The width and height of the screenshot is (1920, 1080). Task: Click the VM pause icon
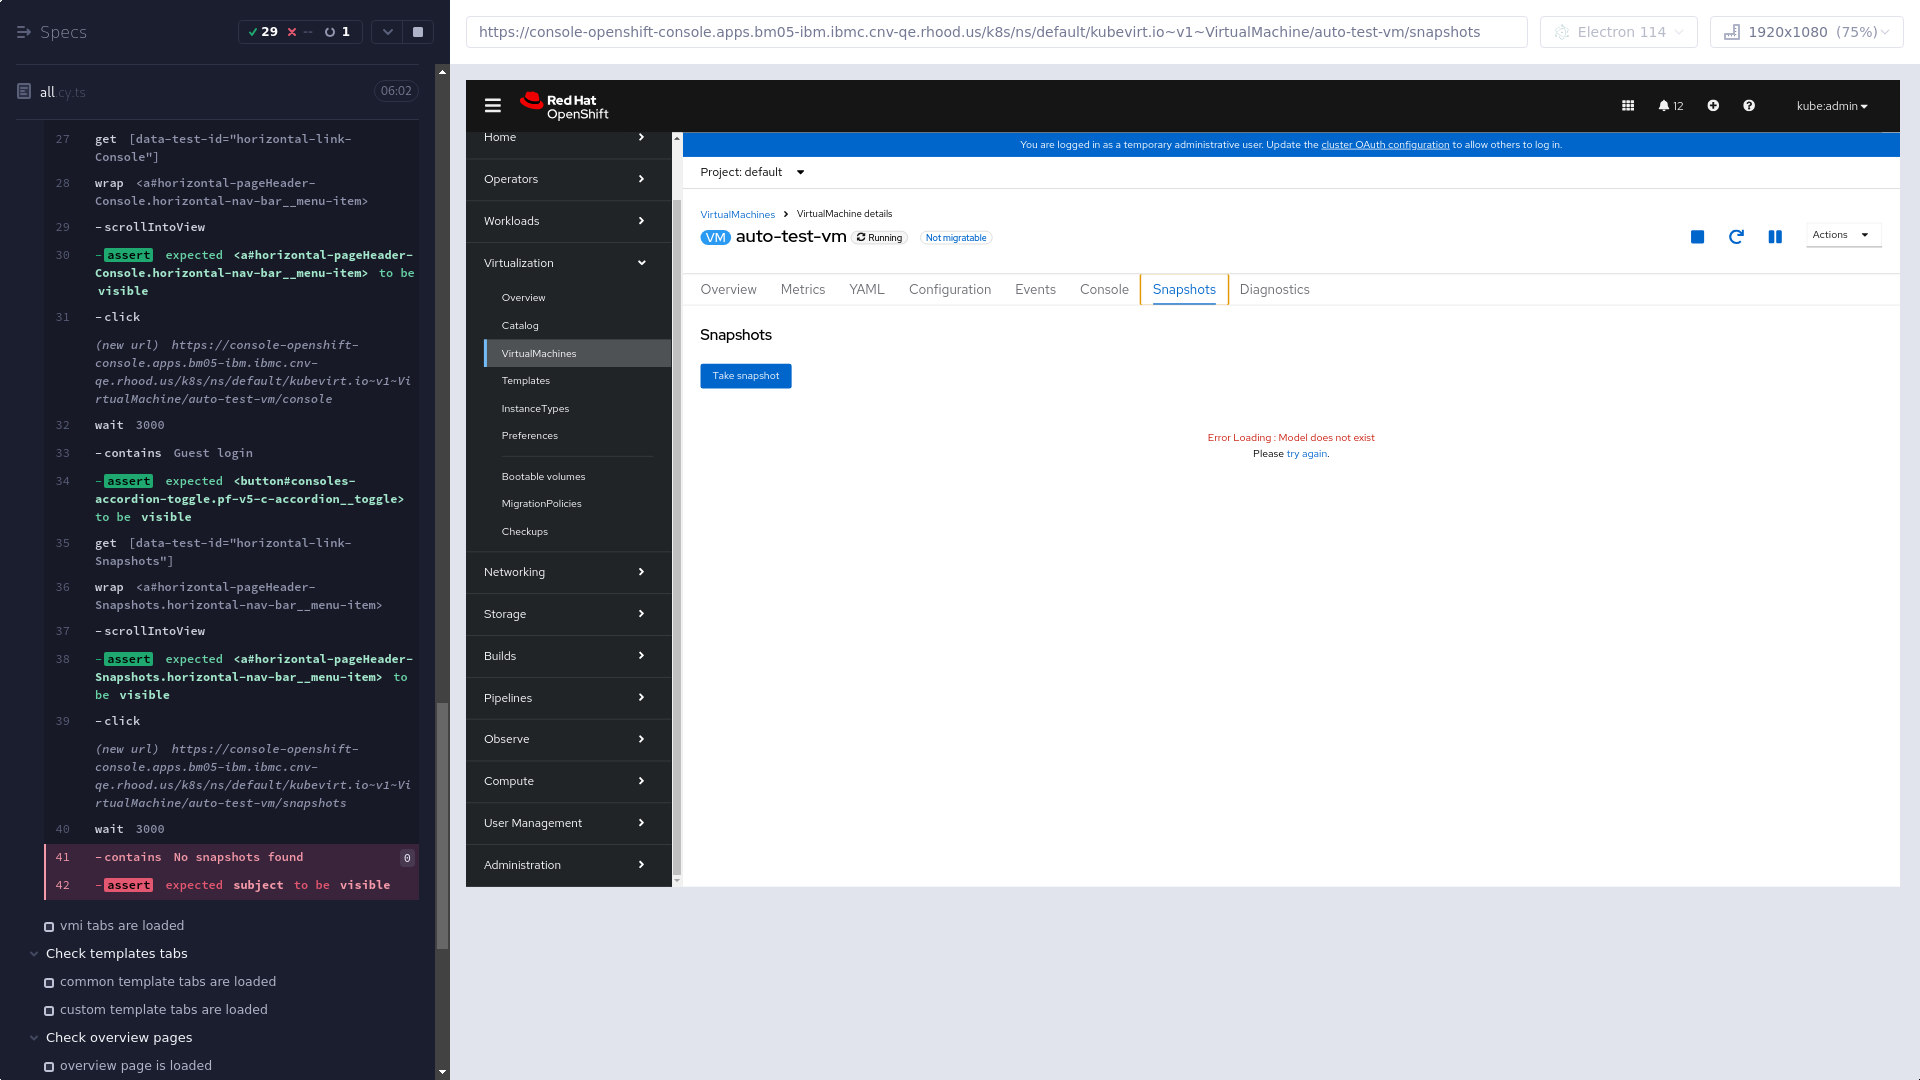[x=1775, y=237]
